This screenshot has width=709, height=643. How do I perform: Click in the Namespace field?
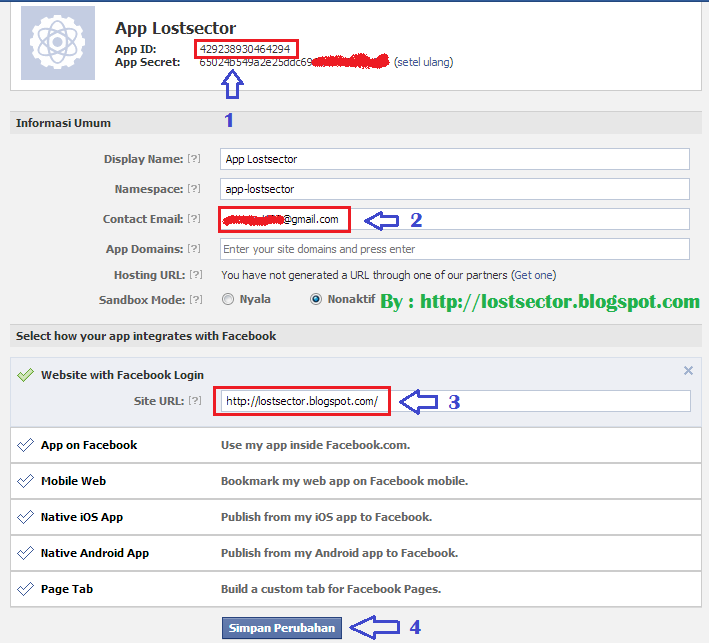tap(454, 189)
